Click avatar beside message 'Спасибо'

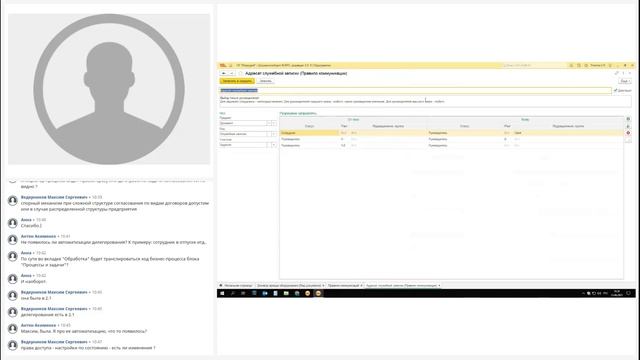13,222
